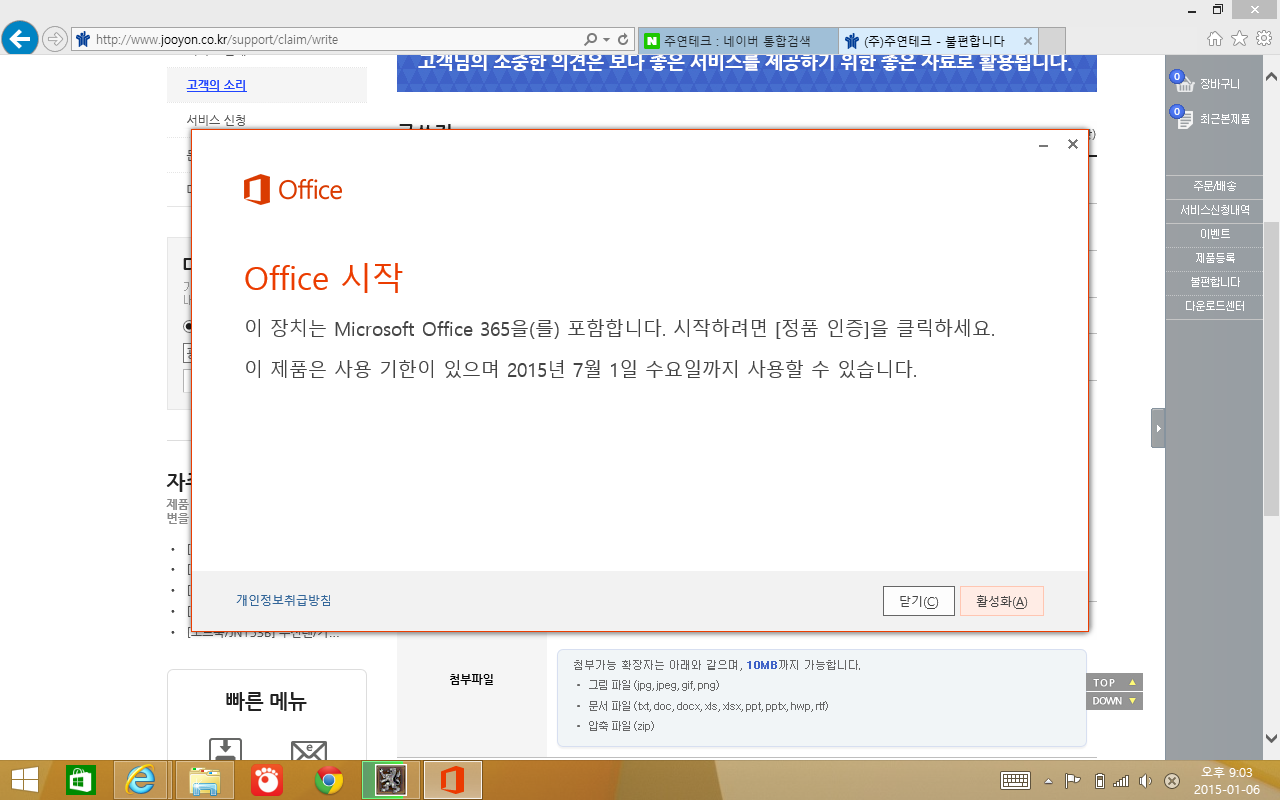Open Windows Store from taskbar
Screen dimensions: 1280x800
(80, 780)
